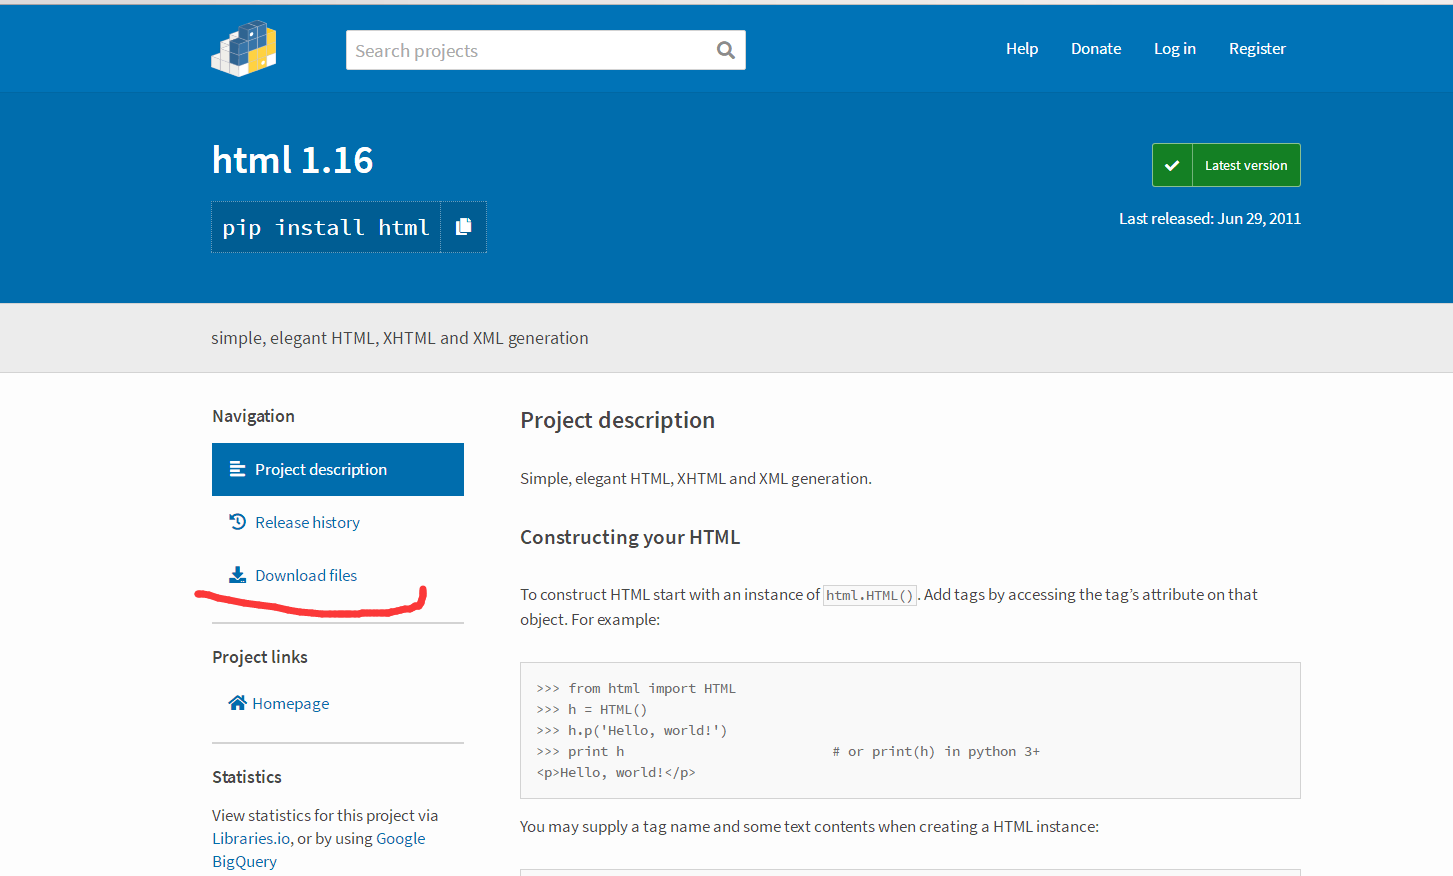Open the Download files tab
Screen dimensions: 1453x876
(338, 575)
